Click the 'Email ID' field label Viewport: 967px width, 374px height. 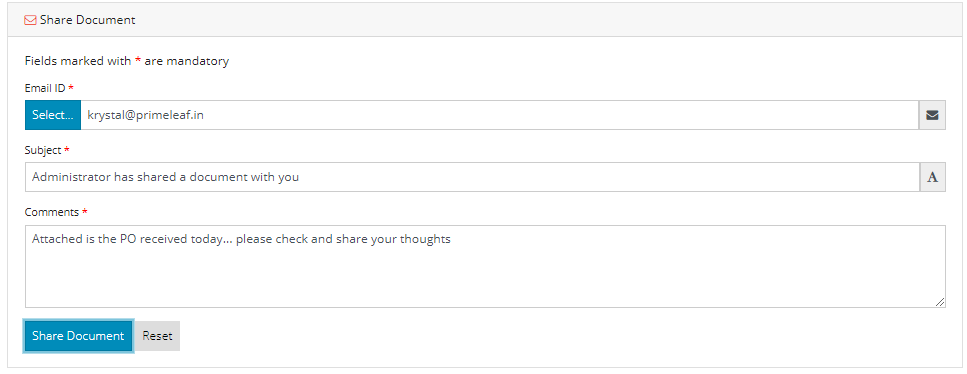coord(44,88)
